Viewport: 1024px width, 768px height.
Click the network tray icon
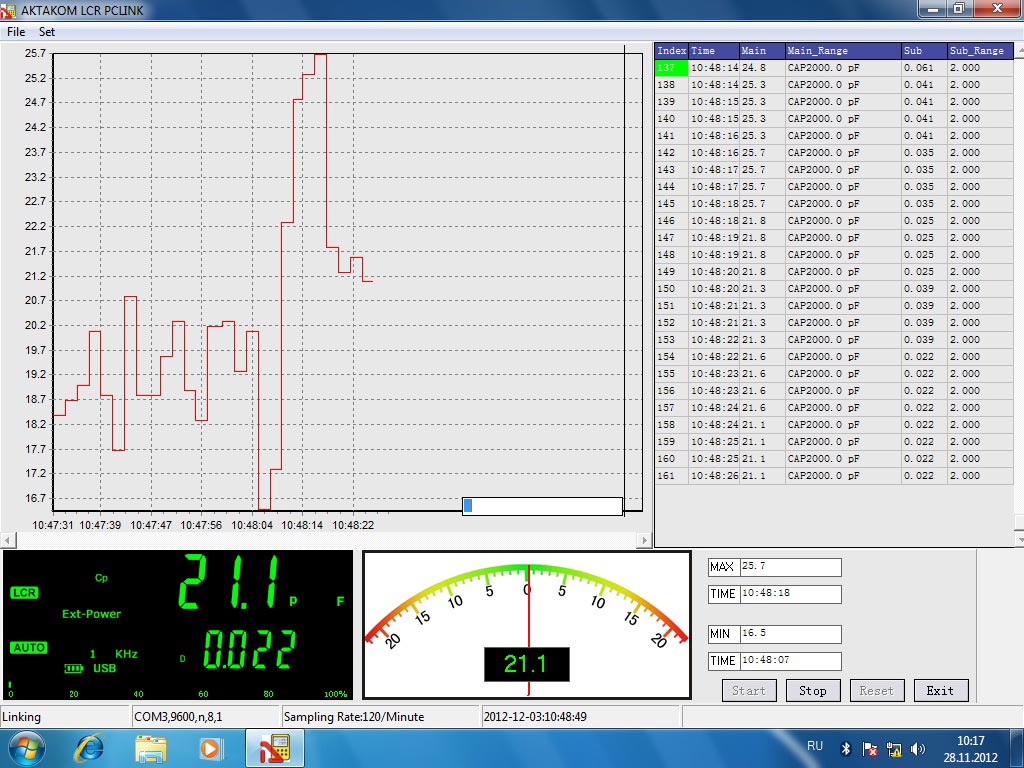pyautogui.click(x=893, y=749)
